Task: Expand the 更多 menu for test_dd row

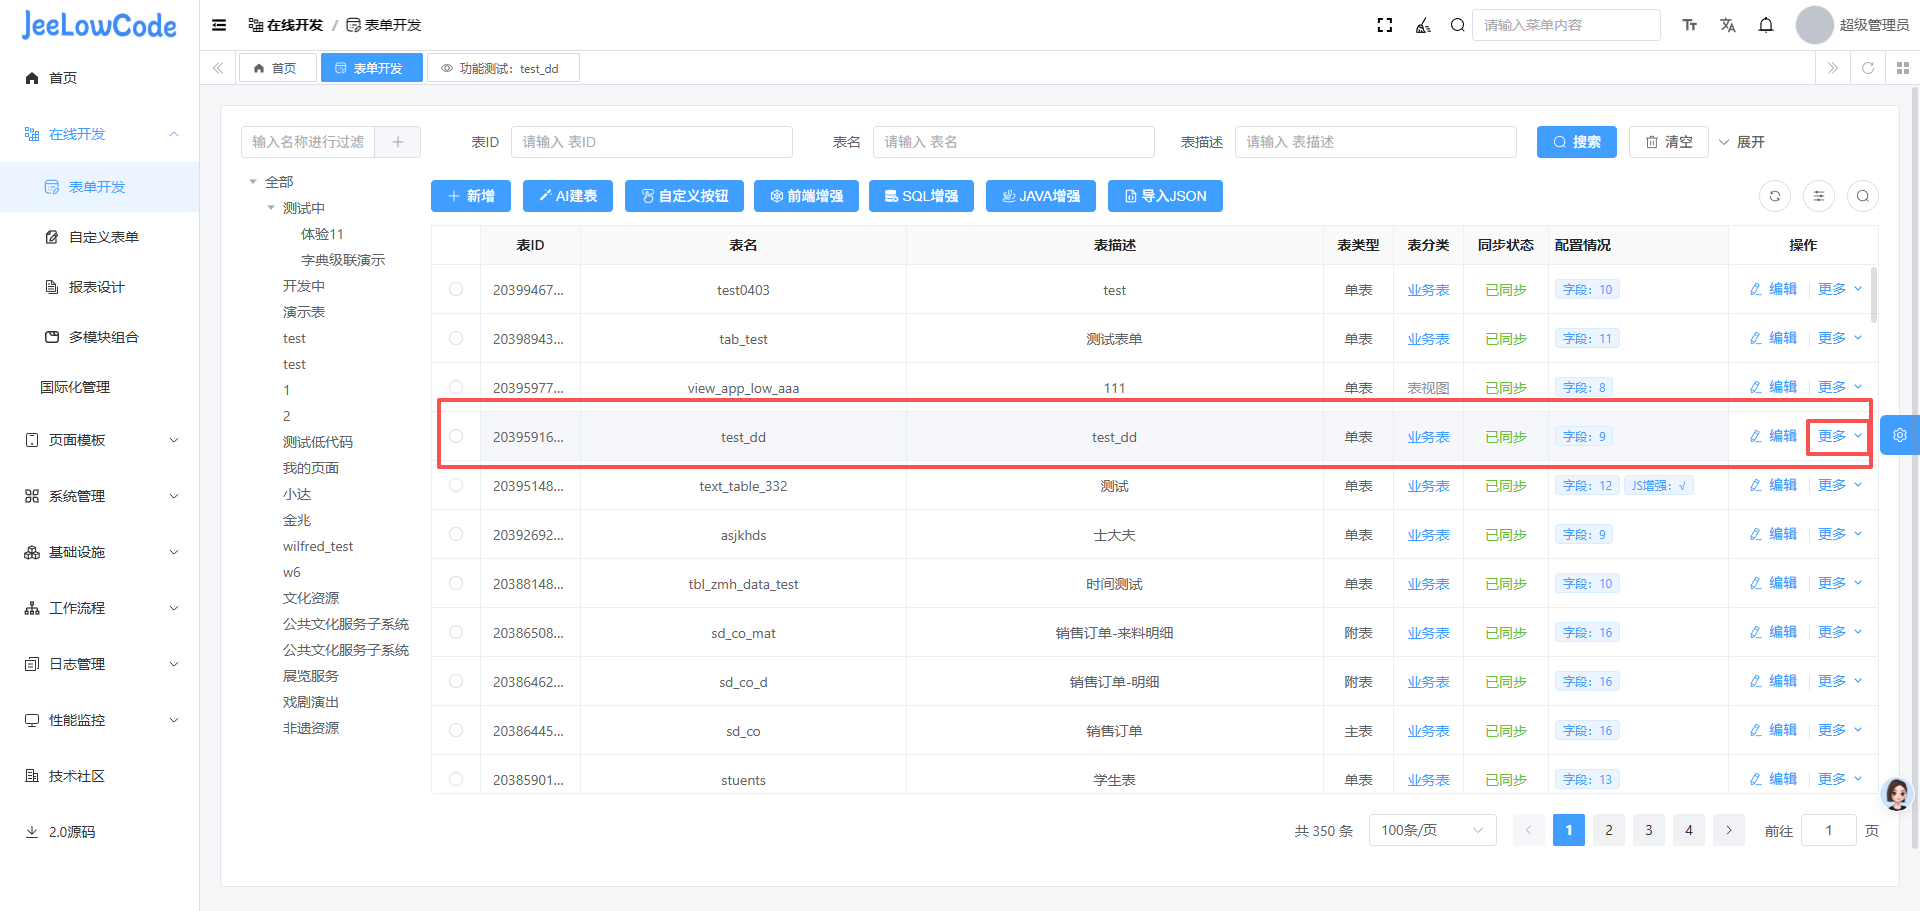Action: pyautogui.click(x=1839, y=436)
